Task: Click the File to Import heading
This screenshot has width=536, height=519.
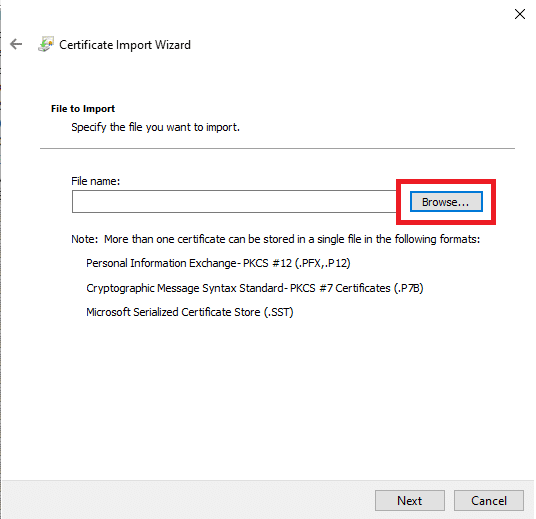Action: click(x=83, y=109)
